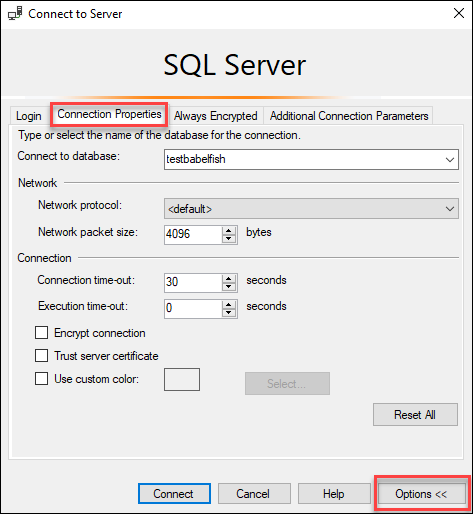The width and height of the screenshot is (473, 514).
Task: Click the custom color swatch box
Action: 182,379
